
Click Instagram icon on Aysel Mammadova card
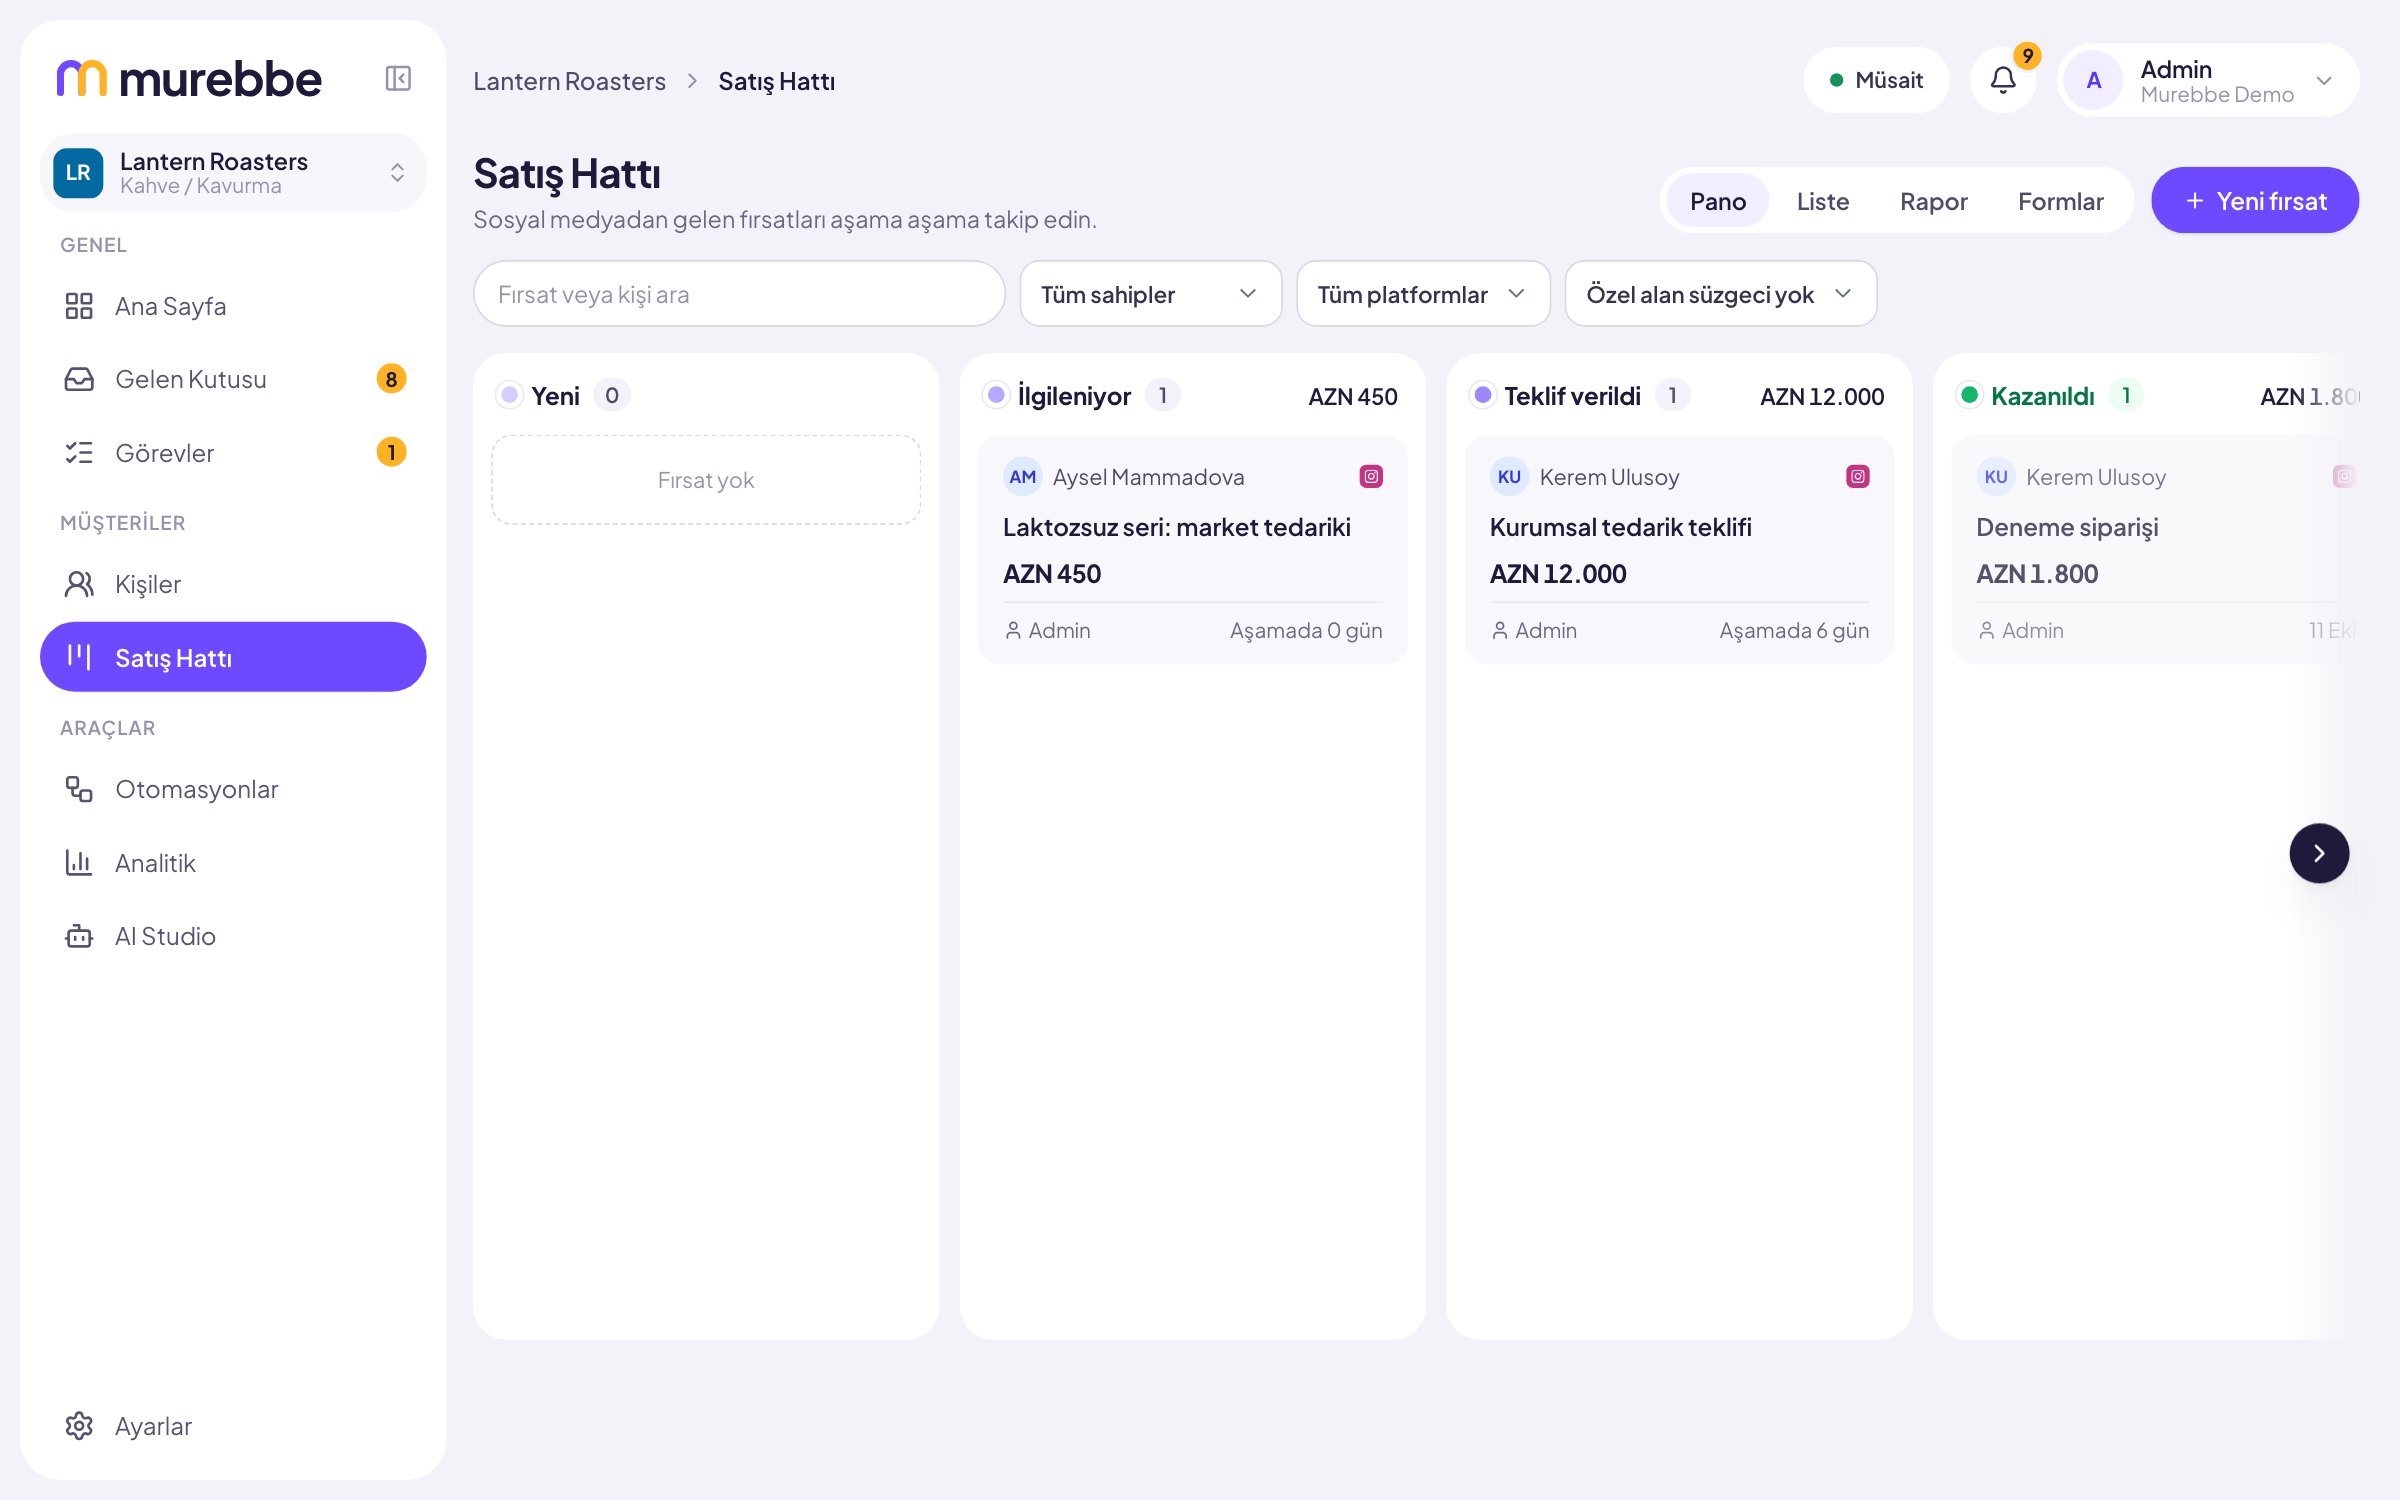click(1371, 477)
